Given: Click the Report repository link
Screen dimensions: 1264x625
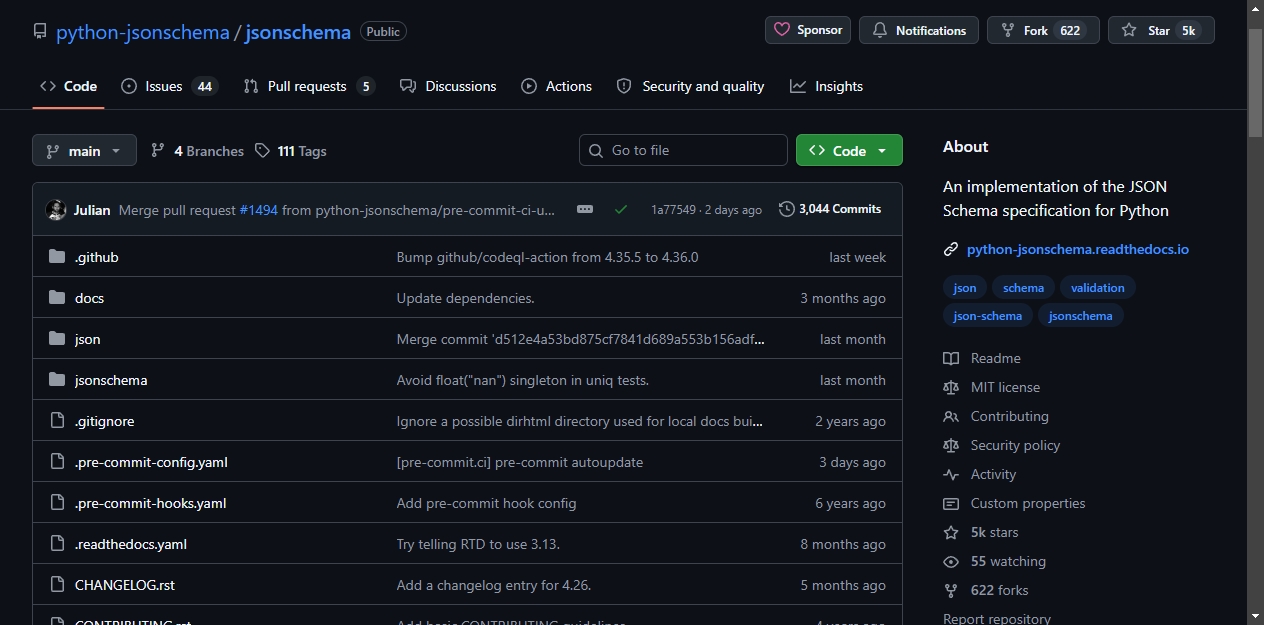Looking at the screenshot, I should coord(997,619).
